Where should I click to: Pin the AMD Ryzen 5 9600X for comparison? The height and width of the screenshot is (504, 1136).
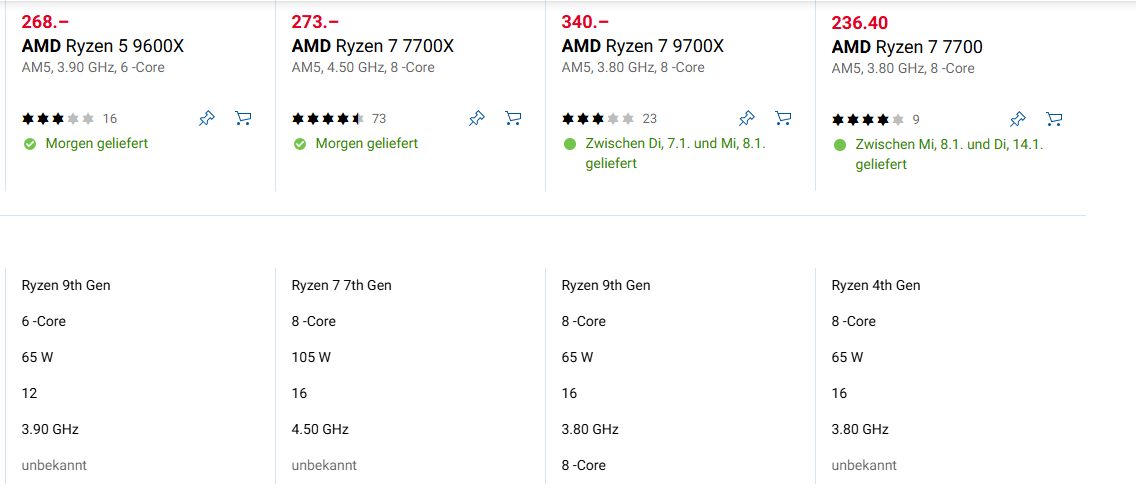coord(207,119)
